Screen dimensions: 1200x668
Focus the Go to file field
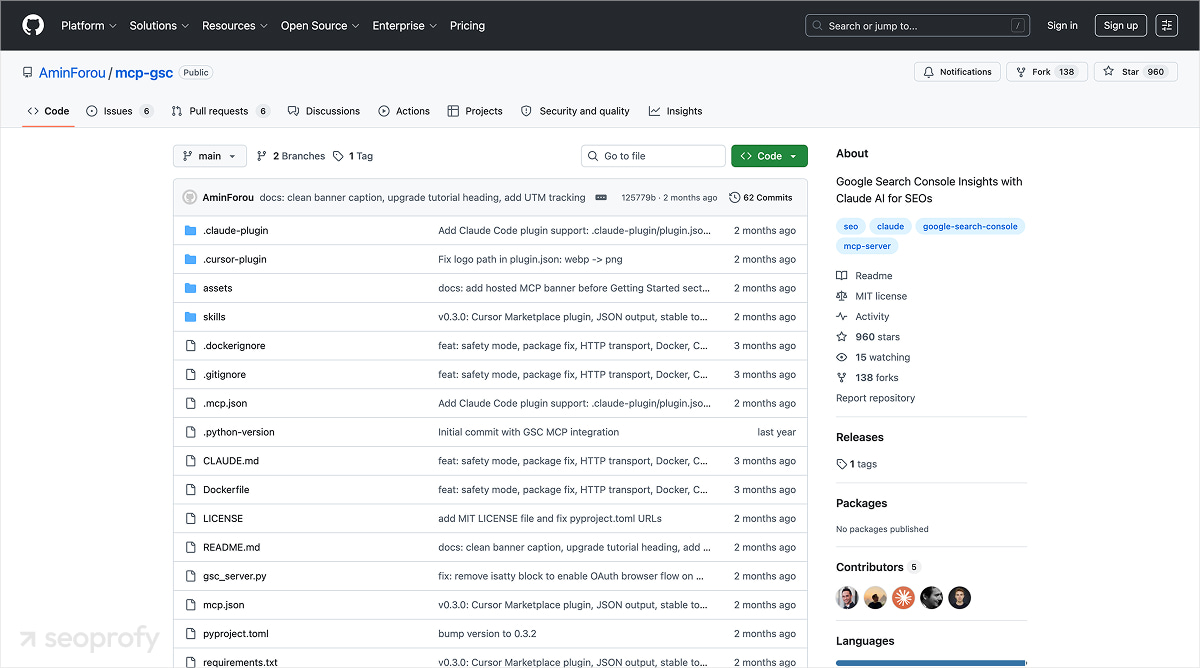[x=653, y=156]
